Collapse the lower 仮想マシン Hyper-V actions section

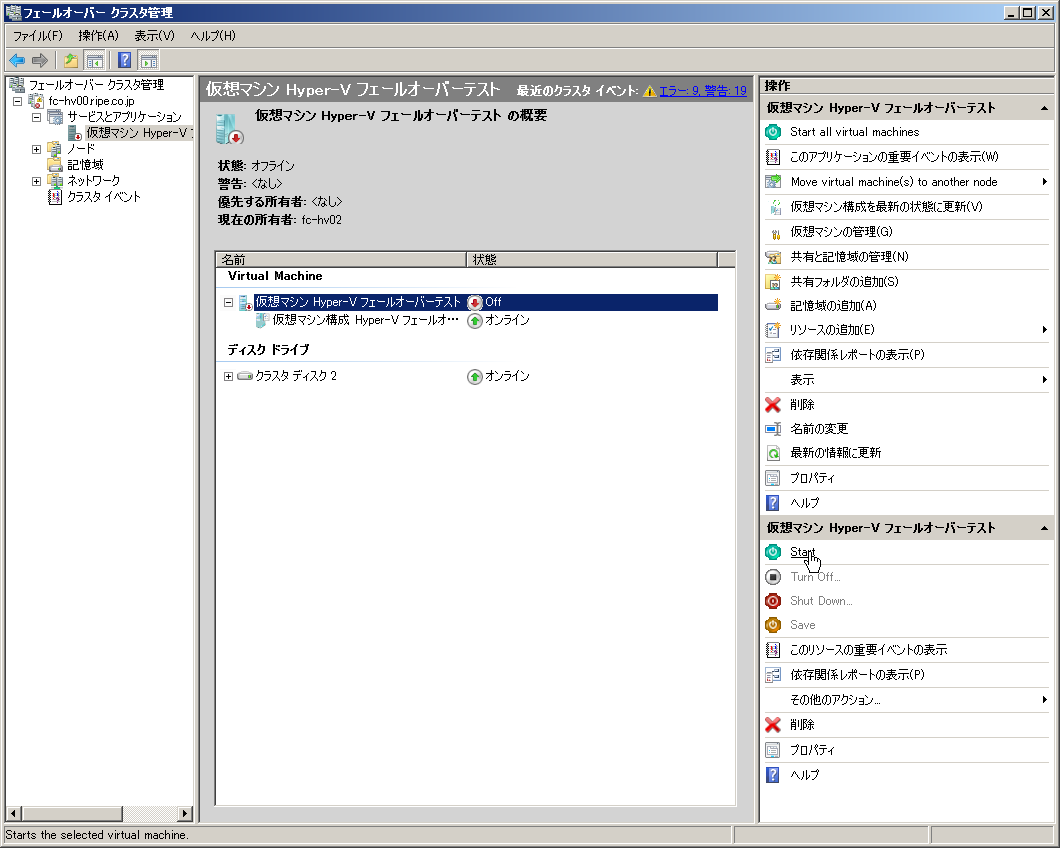(1044, 528)
